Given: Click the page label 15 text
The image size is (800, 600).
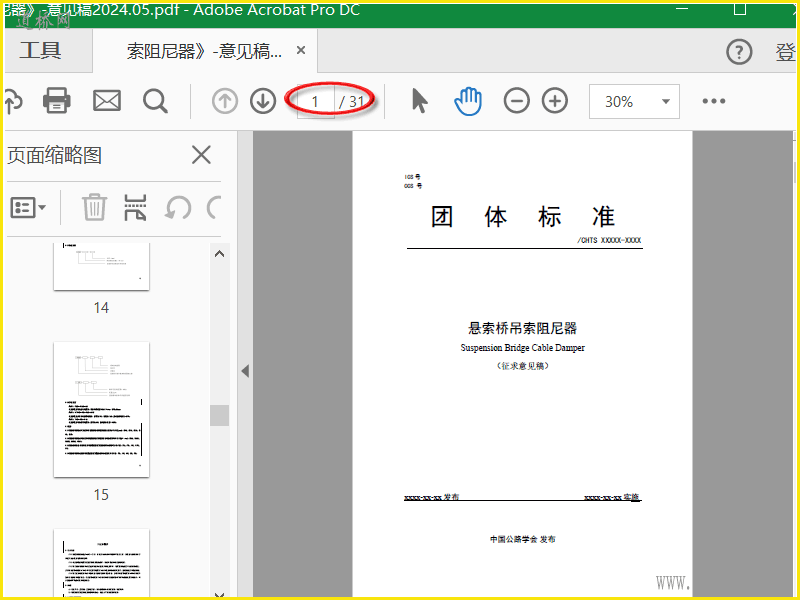Looking at the screenshot, I should (101, 495).
